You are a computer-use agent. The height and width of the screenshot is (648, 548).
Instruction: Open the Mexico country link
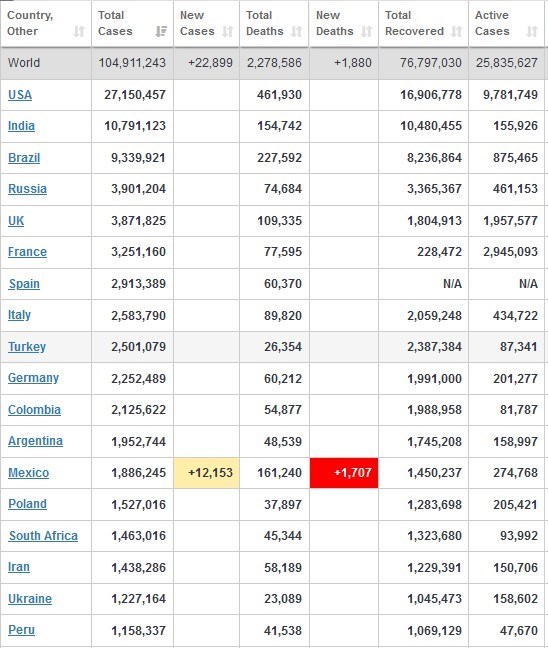[29, 472]
